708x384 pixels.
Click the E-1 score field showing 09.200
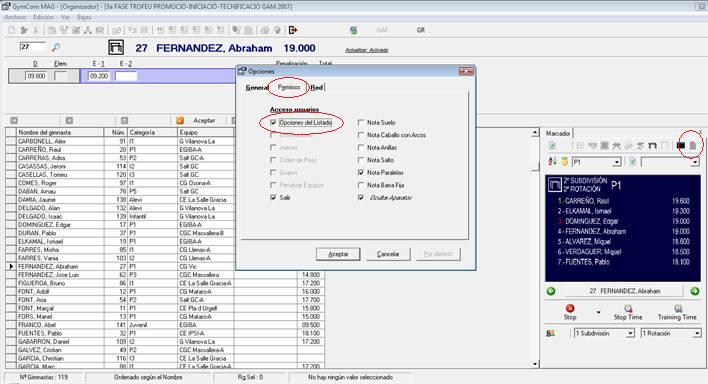pyautogui.click(x=99, y=76)
